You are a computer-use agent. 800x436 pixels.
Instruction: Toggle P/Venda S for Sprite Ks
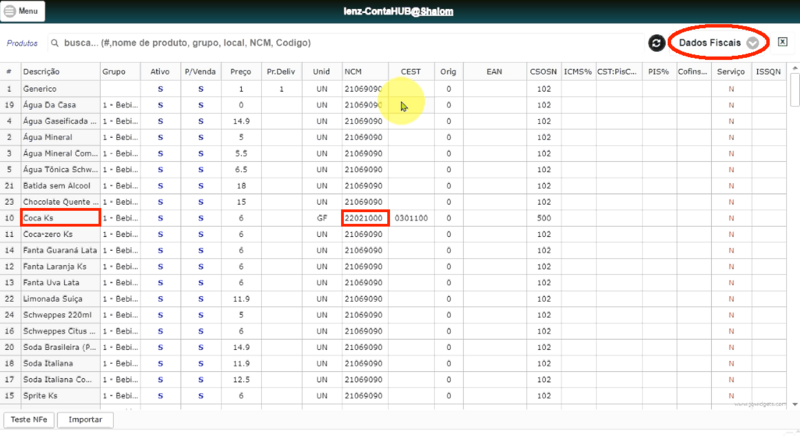pyautogui.click(x=201, y=396)
